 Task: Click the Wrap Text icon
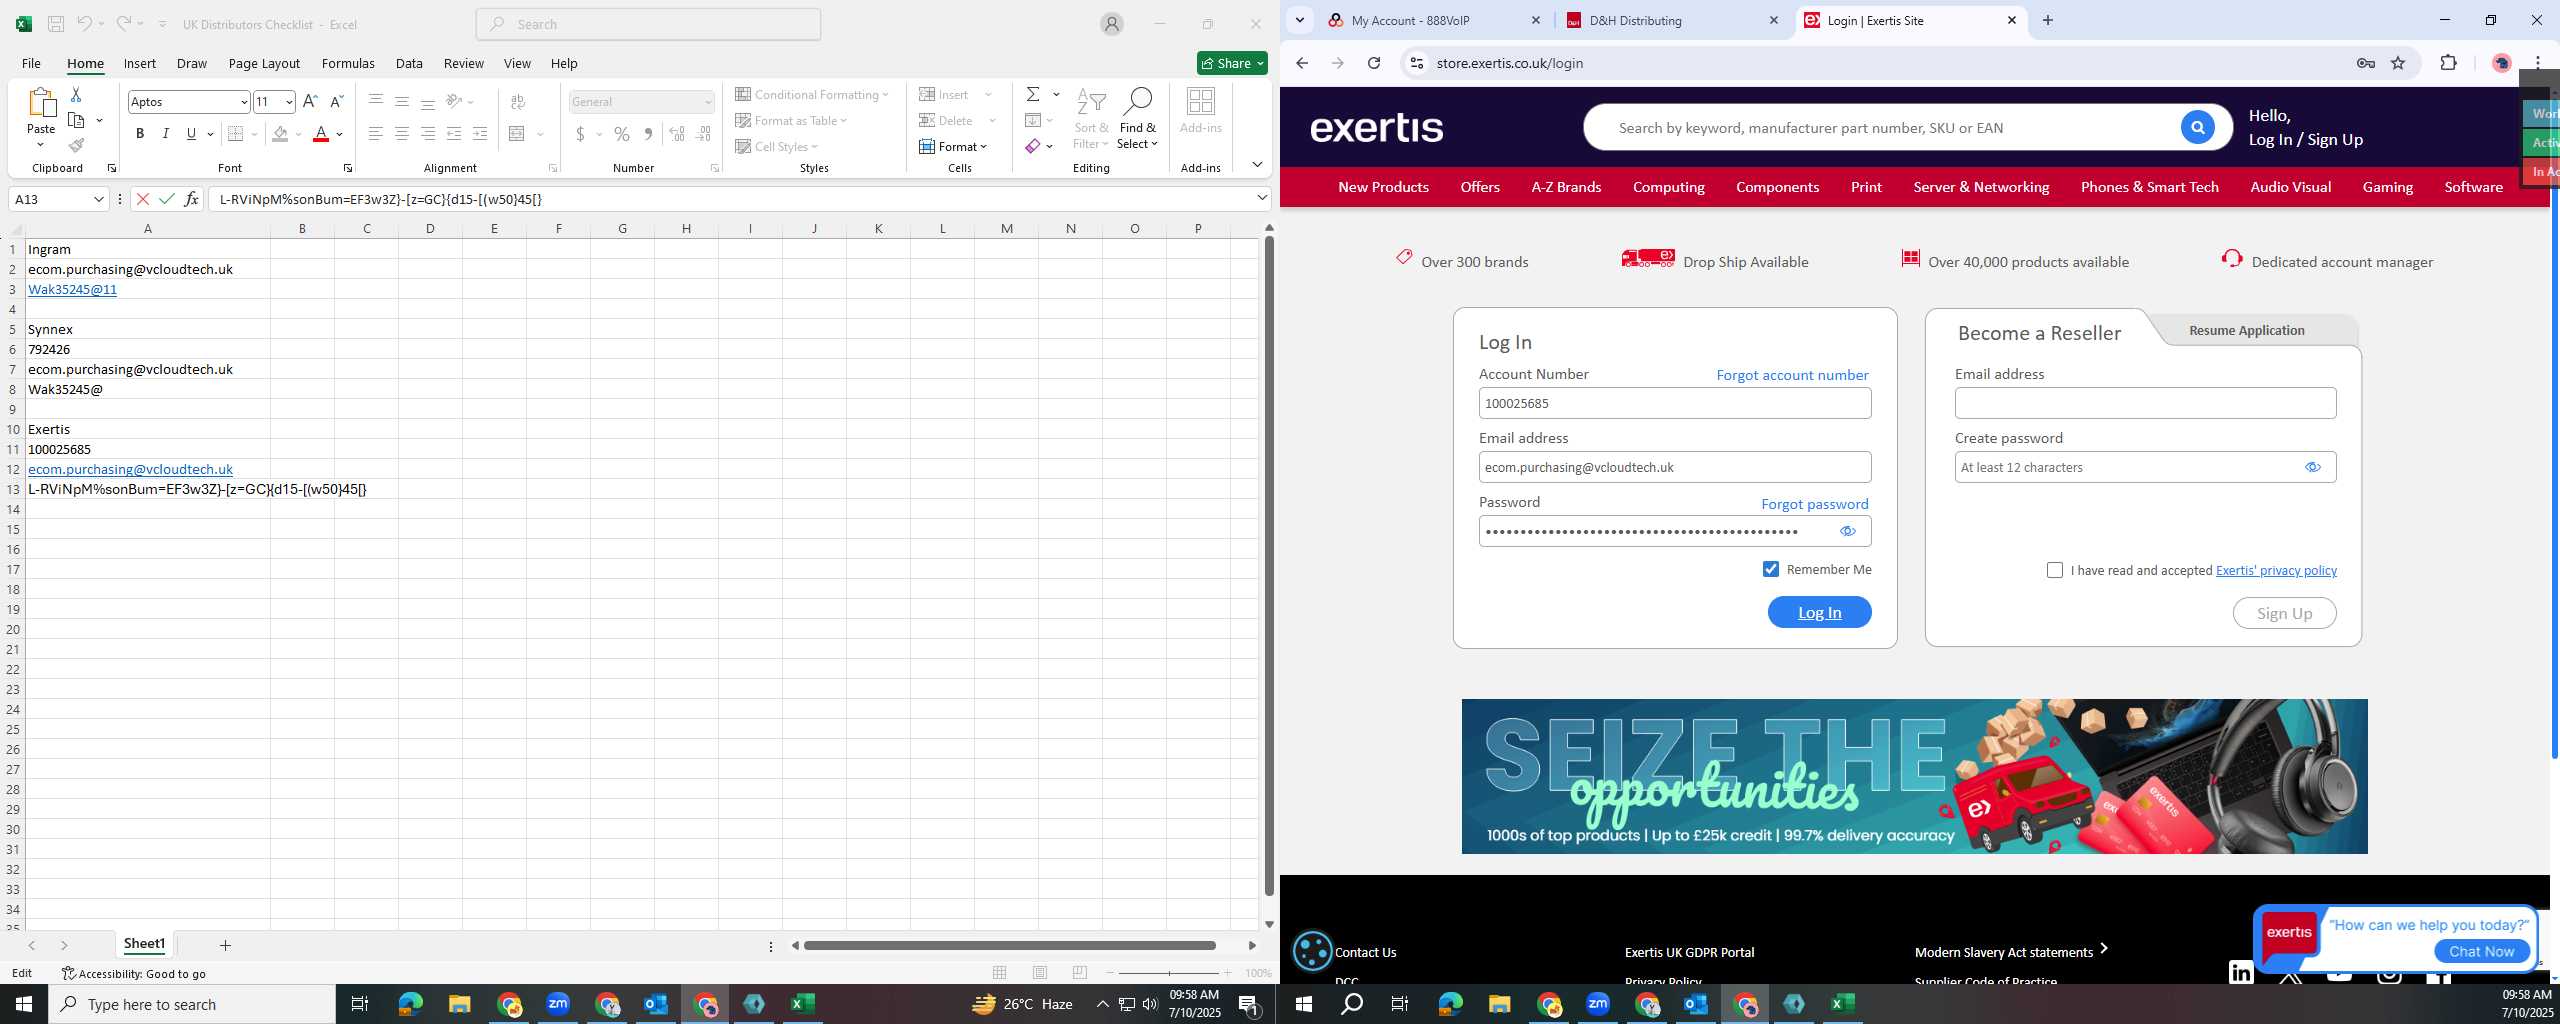pyautogui.click(x=518, y=102)
